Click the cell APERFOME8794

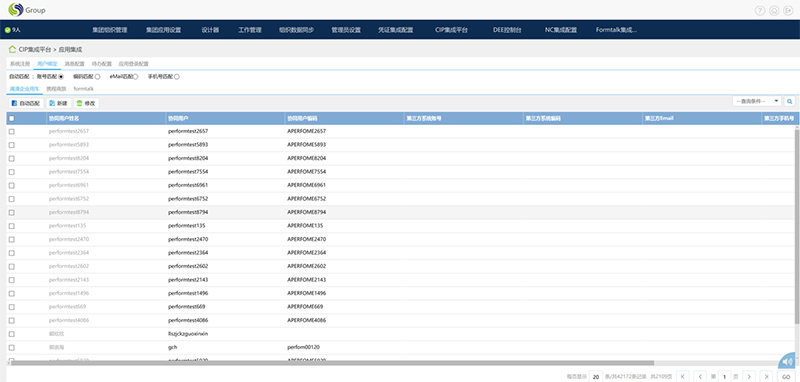[x=307, y=212]
